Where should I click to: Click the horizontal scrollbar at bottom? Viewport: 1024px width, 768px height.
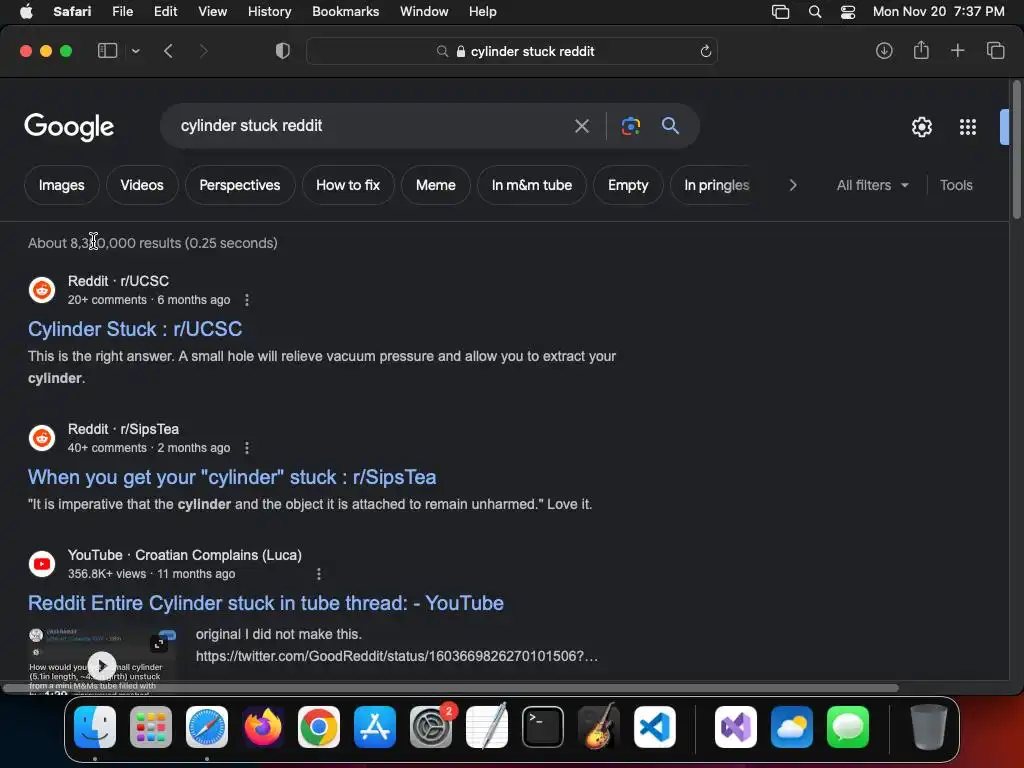(x=451, y=688)
